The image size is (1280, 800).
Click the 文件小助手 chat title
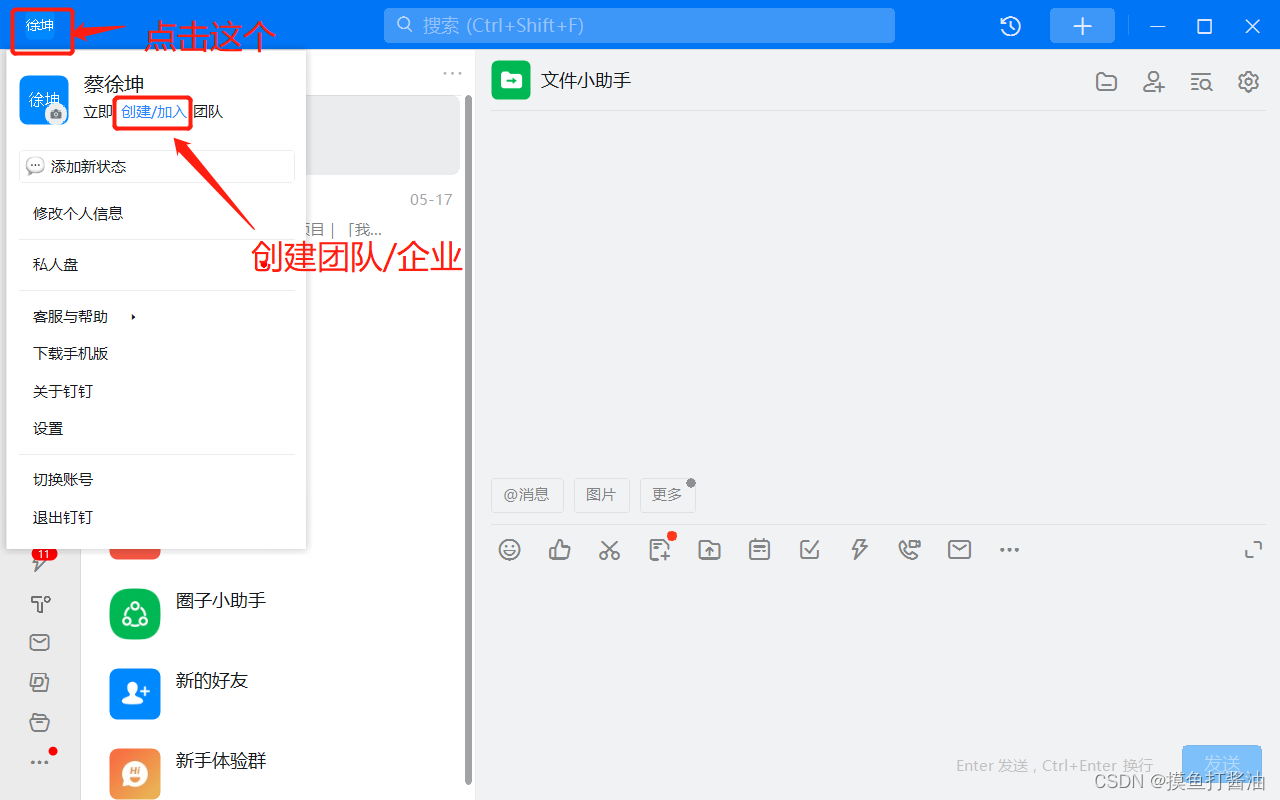click(x=586, y=80)
